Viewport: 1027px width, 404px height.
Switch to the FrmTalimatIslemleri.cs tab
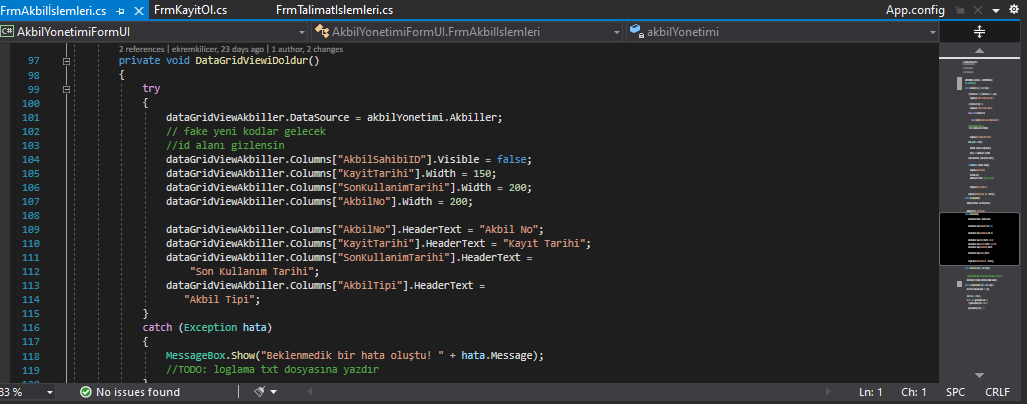point(335,10)
